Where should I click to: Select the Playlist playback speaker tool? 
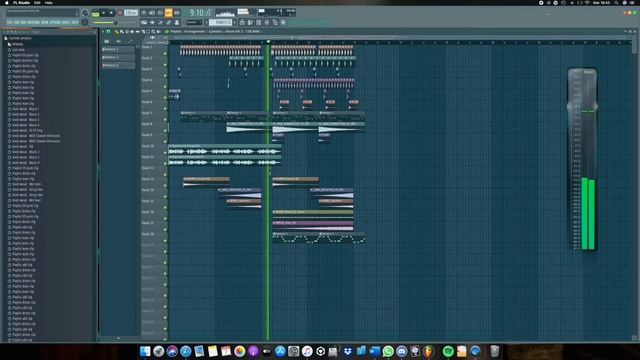(158, 31)
